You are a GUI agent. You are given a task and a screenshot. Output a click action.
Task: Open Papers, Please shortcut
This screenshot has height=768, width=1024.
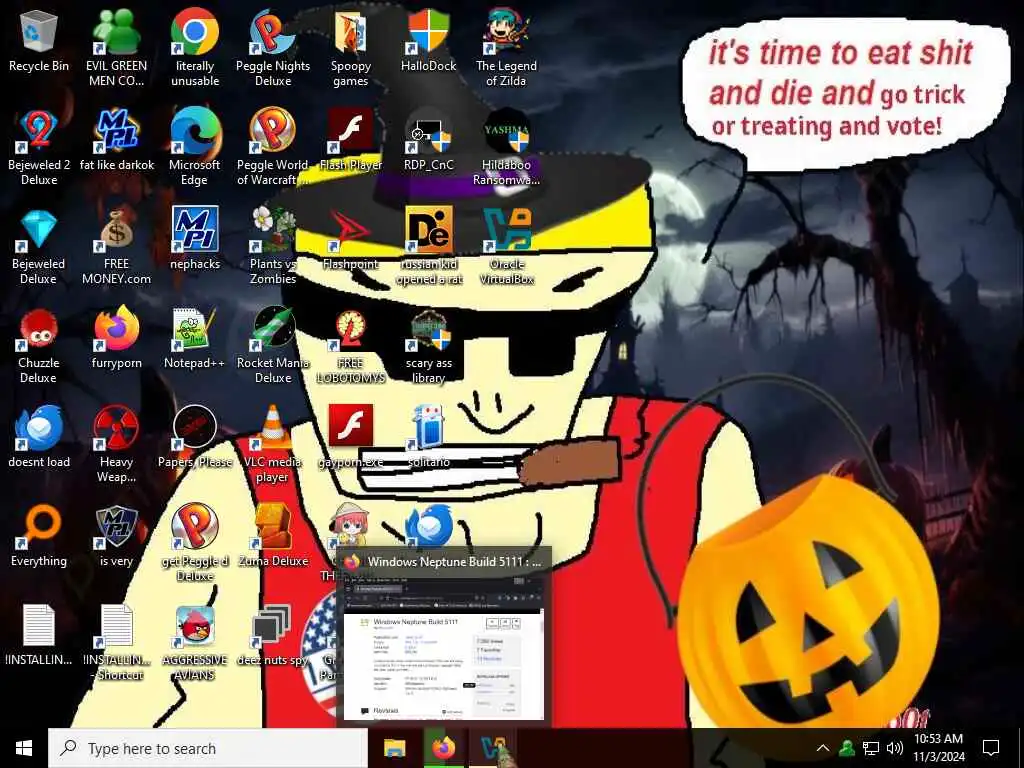click(x=195, y=428)
